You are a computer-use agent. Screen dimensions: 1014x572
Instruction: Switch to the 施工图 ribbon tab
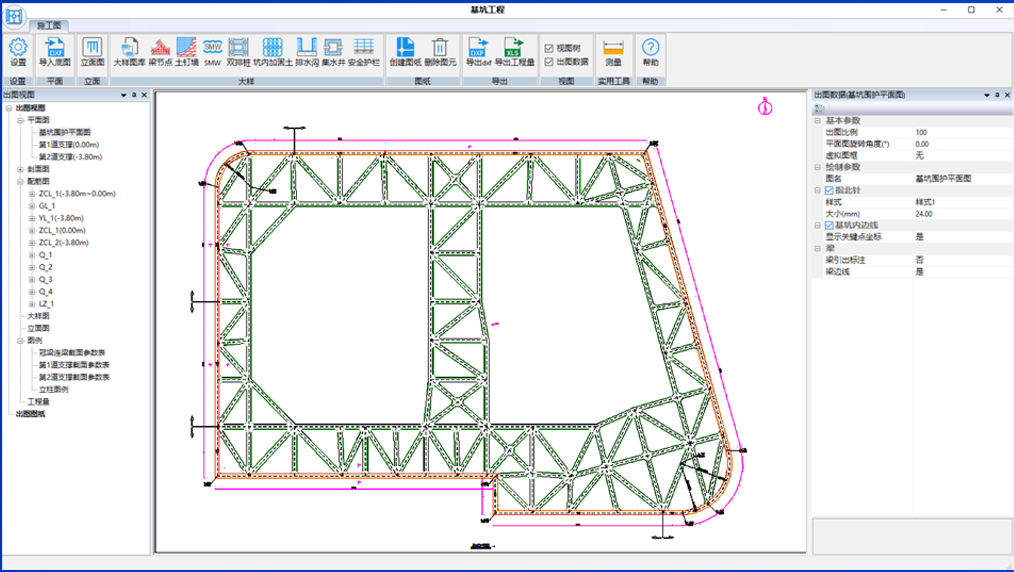[x=47, y=24]
